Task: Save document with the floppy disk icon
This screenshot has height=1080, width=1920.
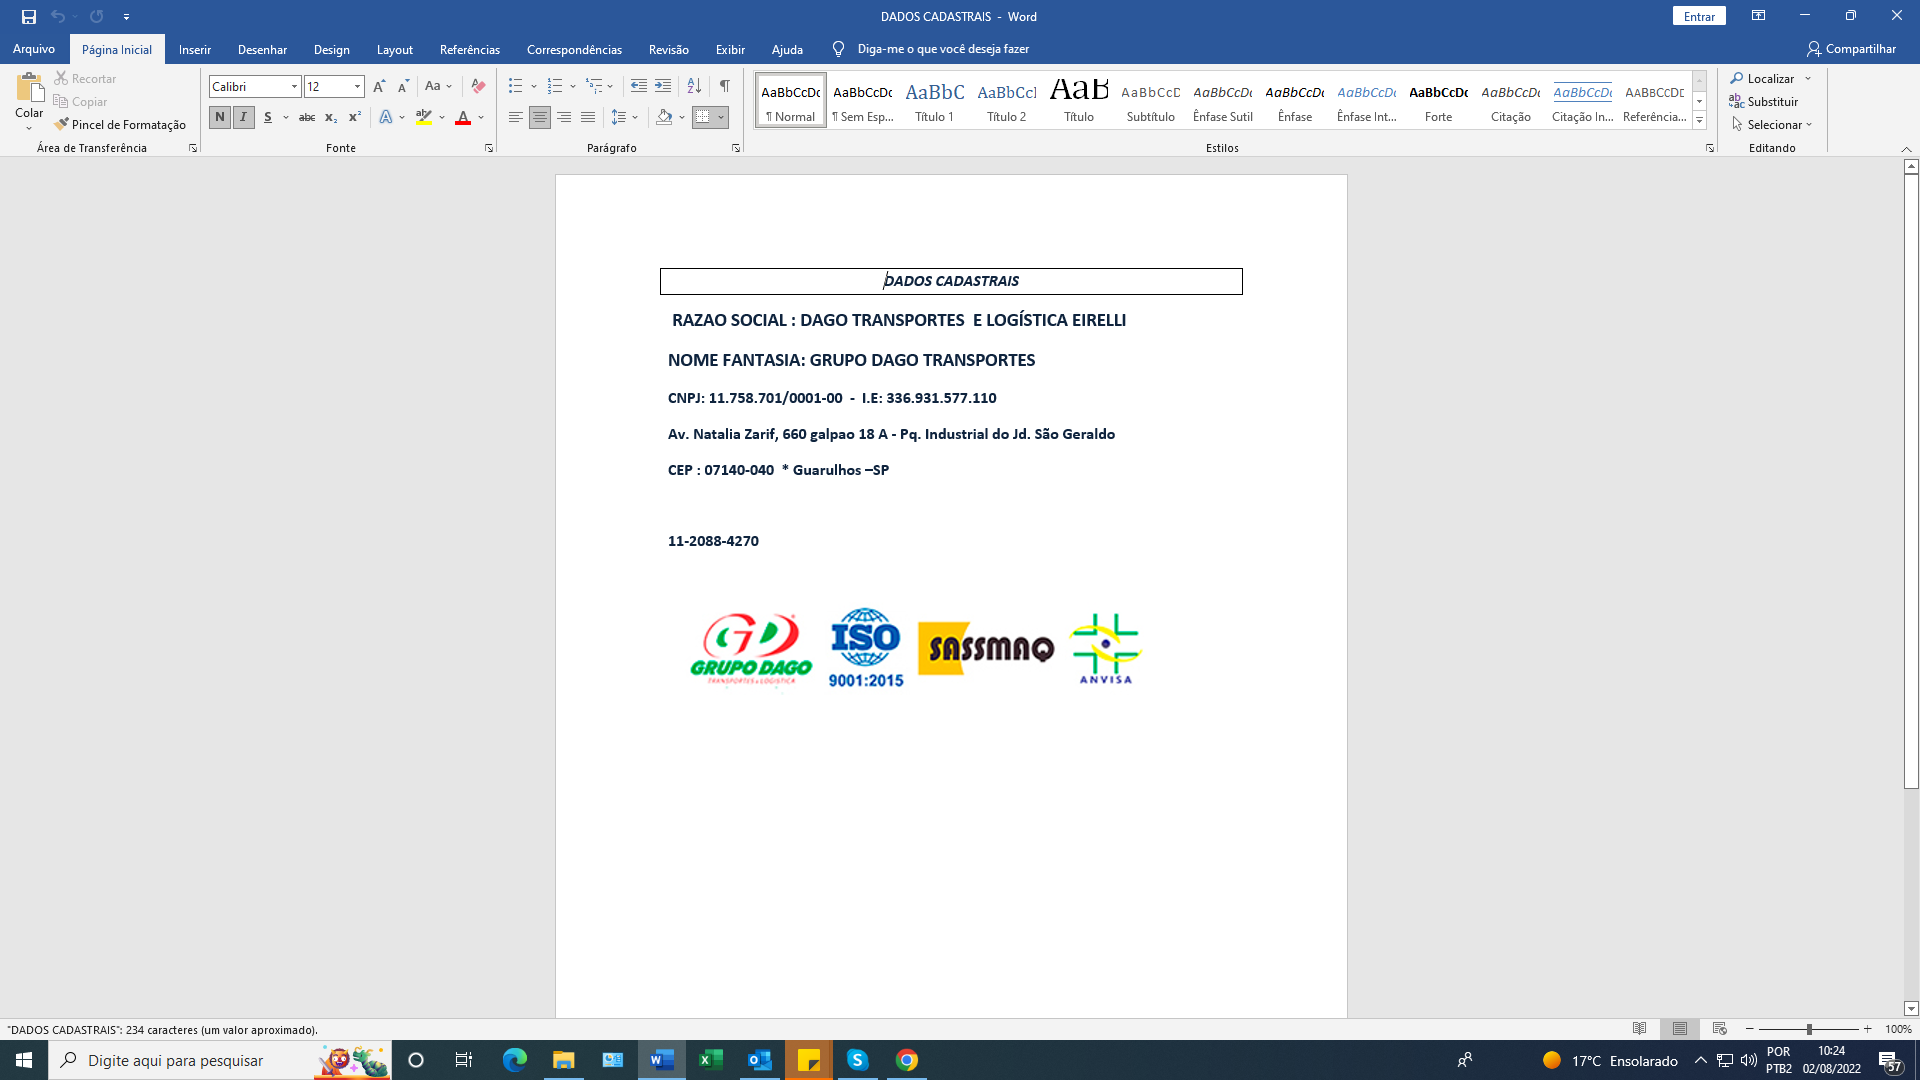Action: 29,17
